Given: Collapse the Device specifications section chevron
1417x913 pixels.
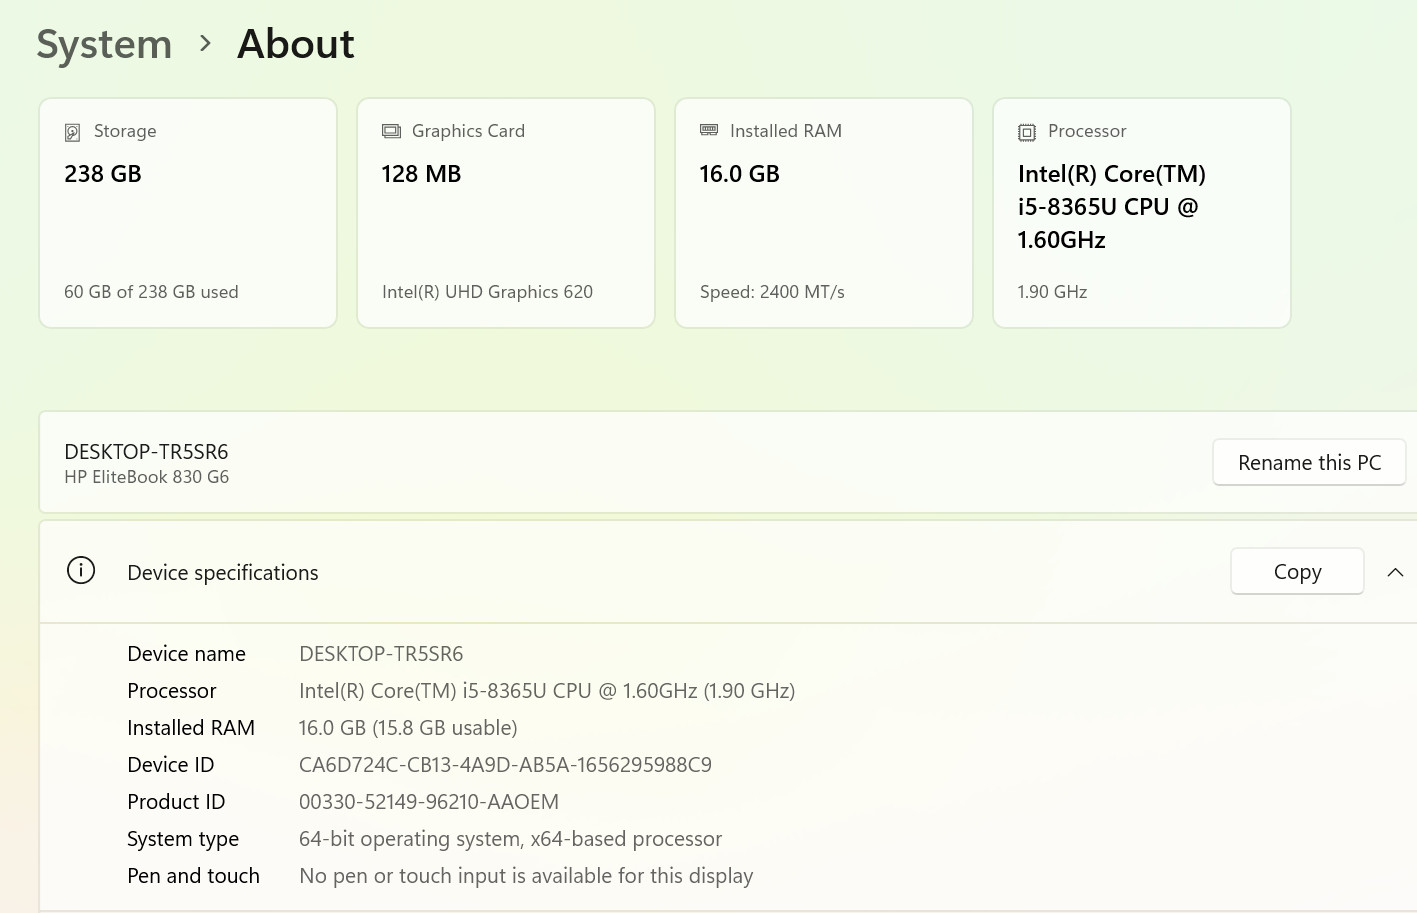Looking at the screenshot, I should point(1395,572).
